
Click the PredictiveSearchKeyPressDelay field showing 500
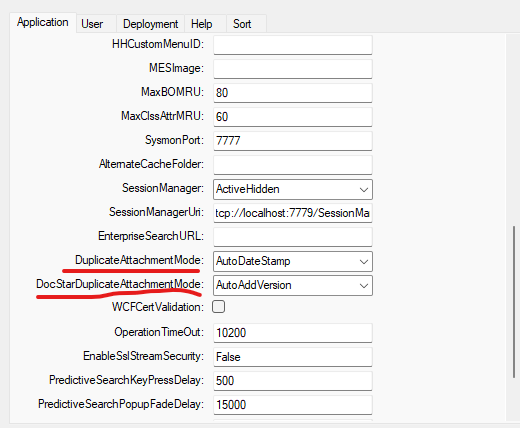tap(293, 381)
